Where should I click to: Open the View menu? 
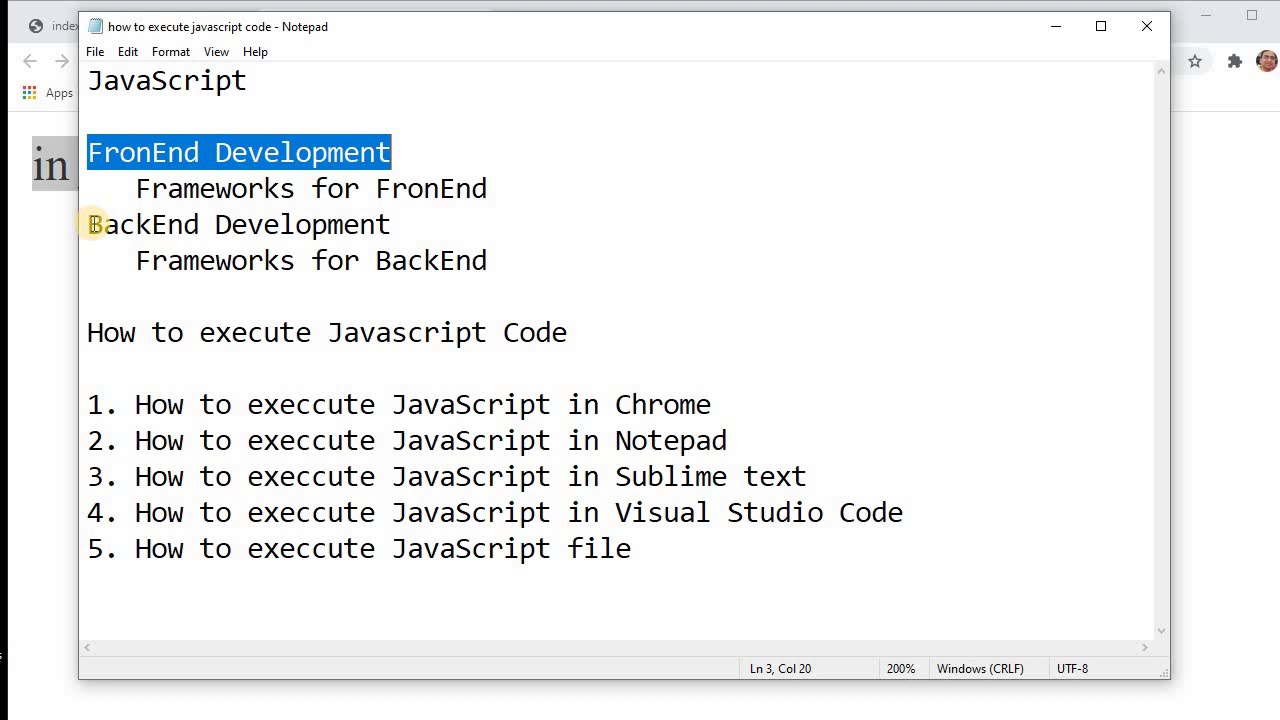[216, 51]
